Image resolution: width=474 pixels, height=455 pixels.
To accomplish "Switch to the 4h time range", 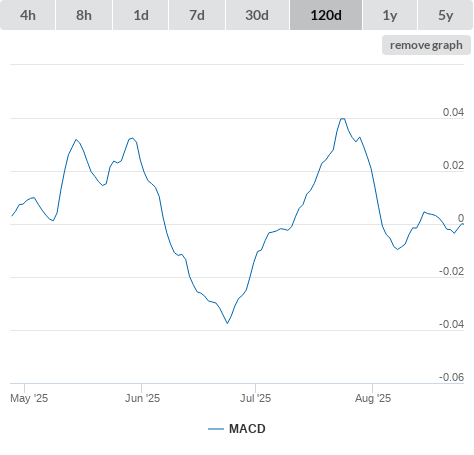I will (x=28, y=15).
